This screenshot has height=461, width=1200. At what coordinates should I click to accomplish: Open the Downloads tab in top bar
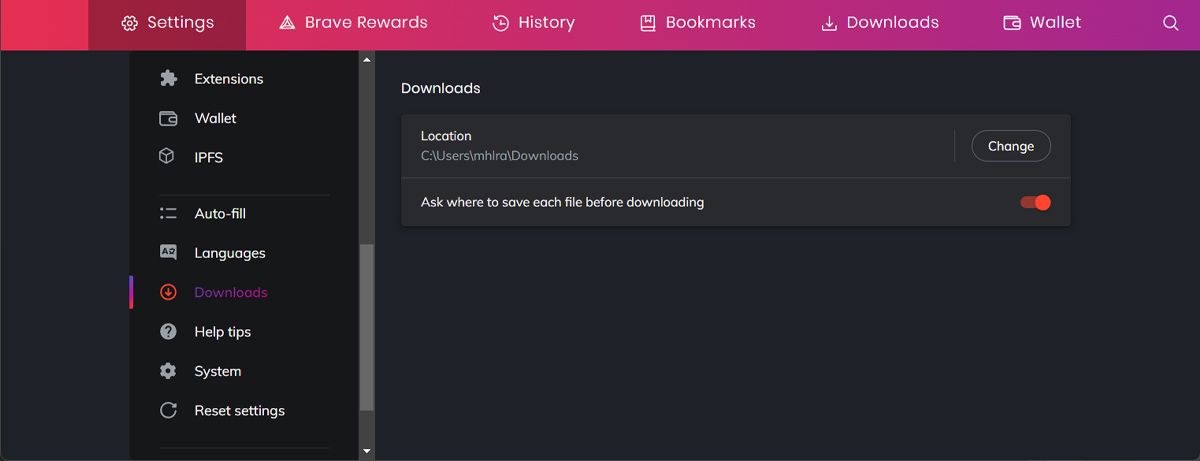pyautogui.click(x=879, y=23)
